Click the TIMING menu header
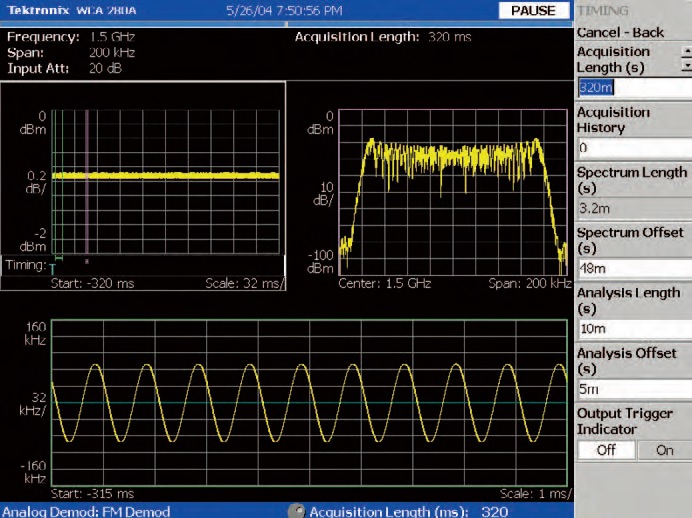 pyautogui.click(x=603, y=11)
